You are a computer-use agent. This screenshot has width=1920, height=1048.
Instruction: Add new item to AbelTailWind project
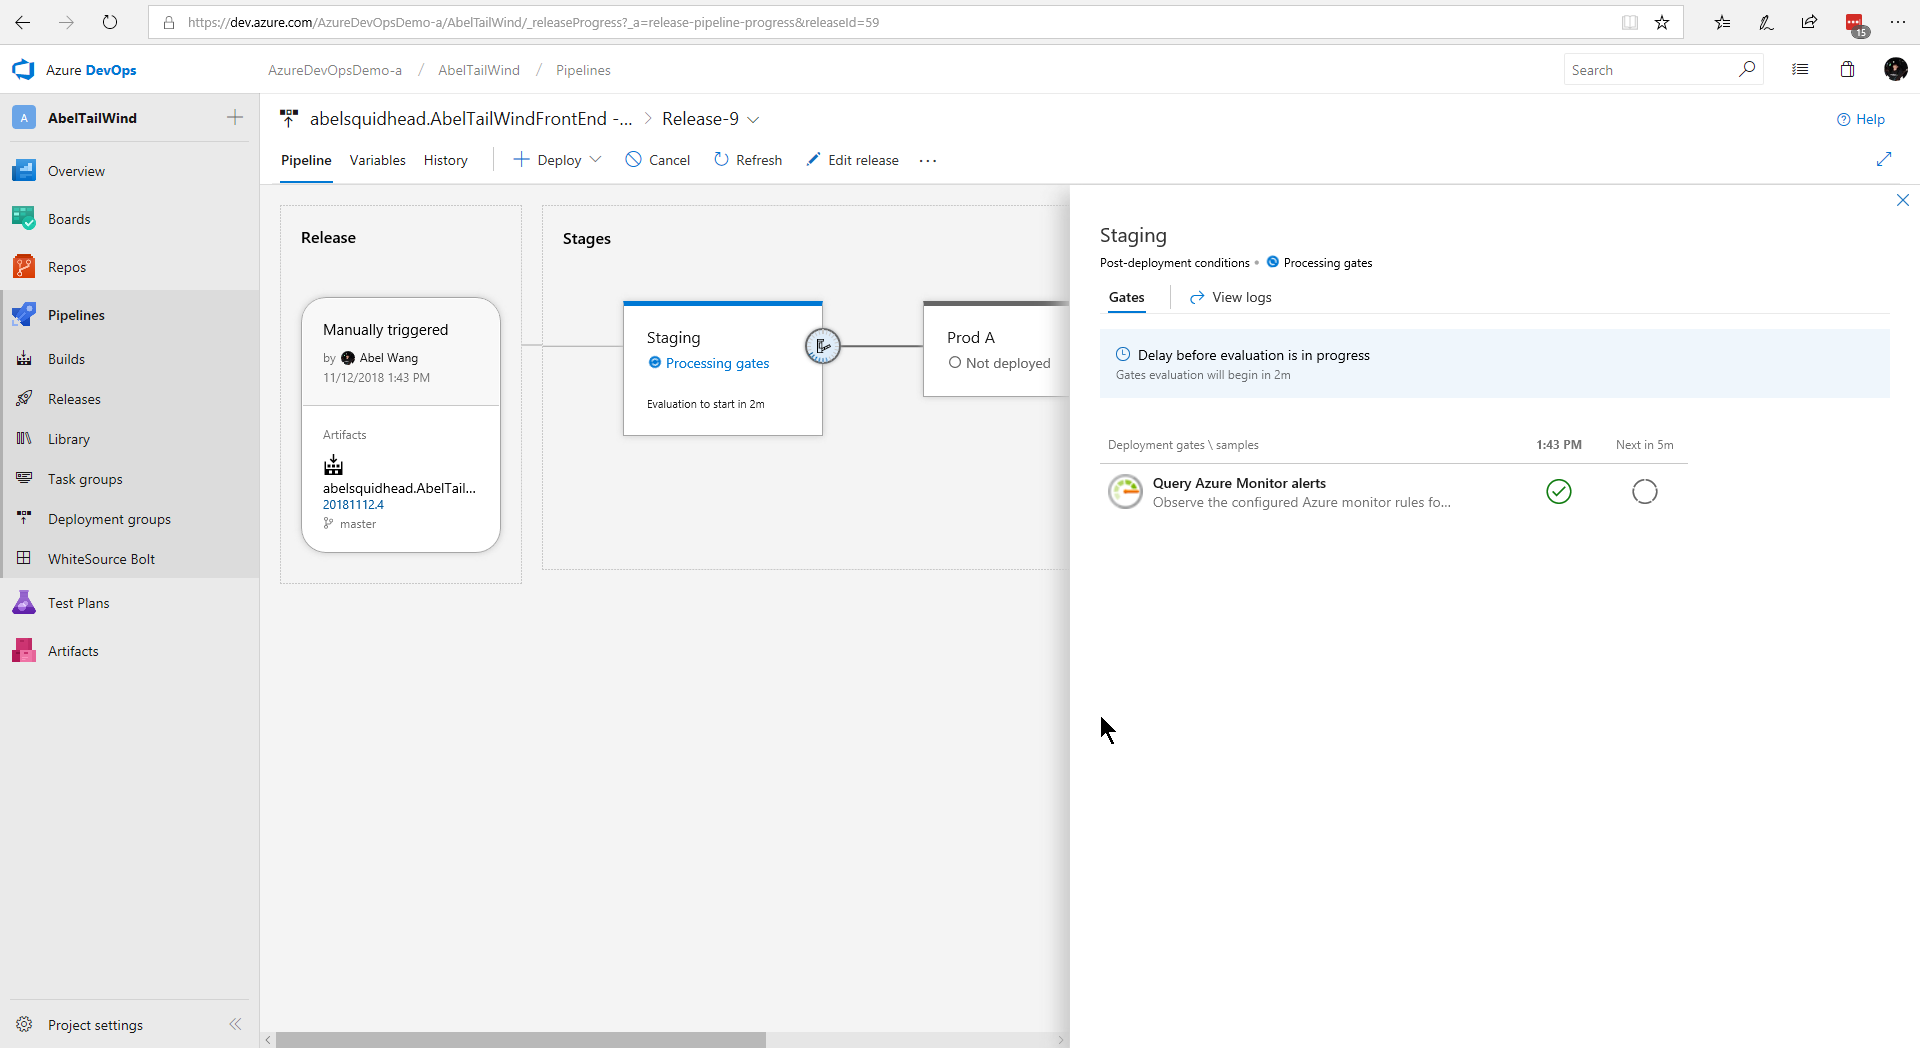tap(235, 117)
